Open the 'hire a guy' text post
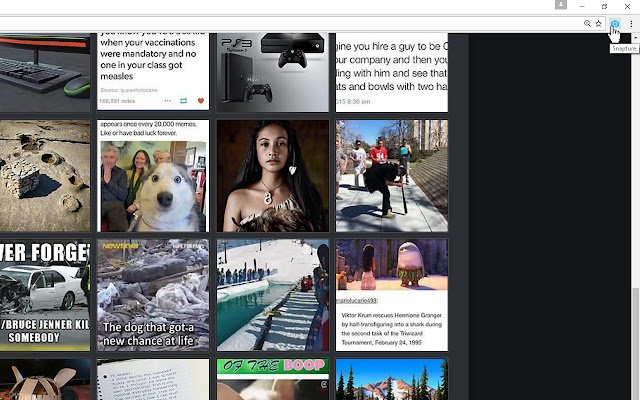The image size is (640, 400). click(x=392, y=73)
